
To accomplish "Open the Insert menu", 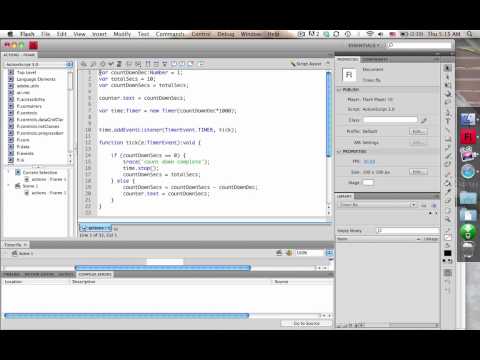I will [x=99, y=34].
